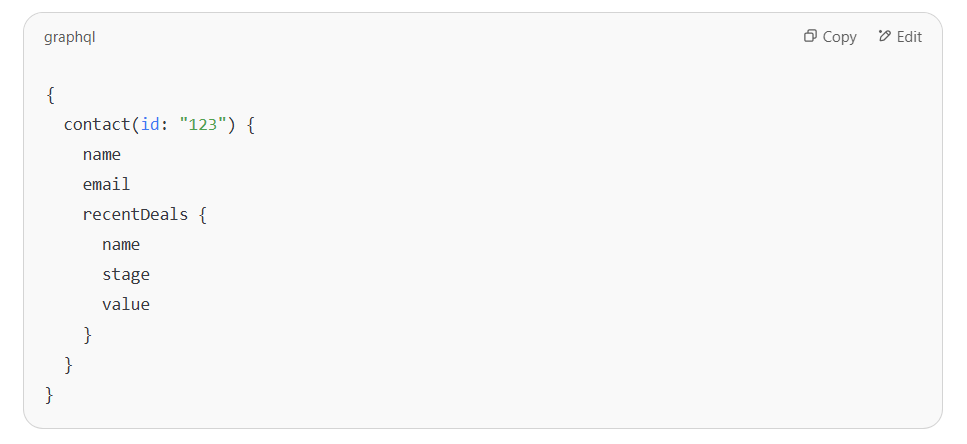The height and width of the screenshot is (444, 967).
Task: Click the blue id argument name
Action: (x=150, y=125)
